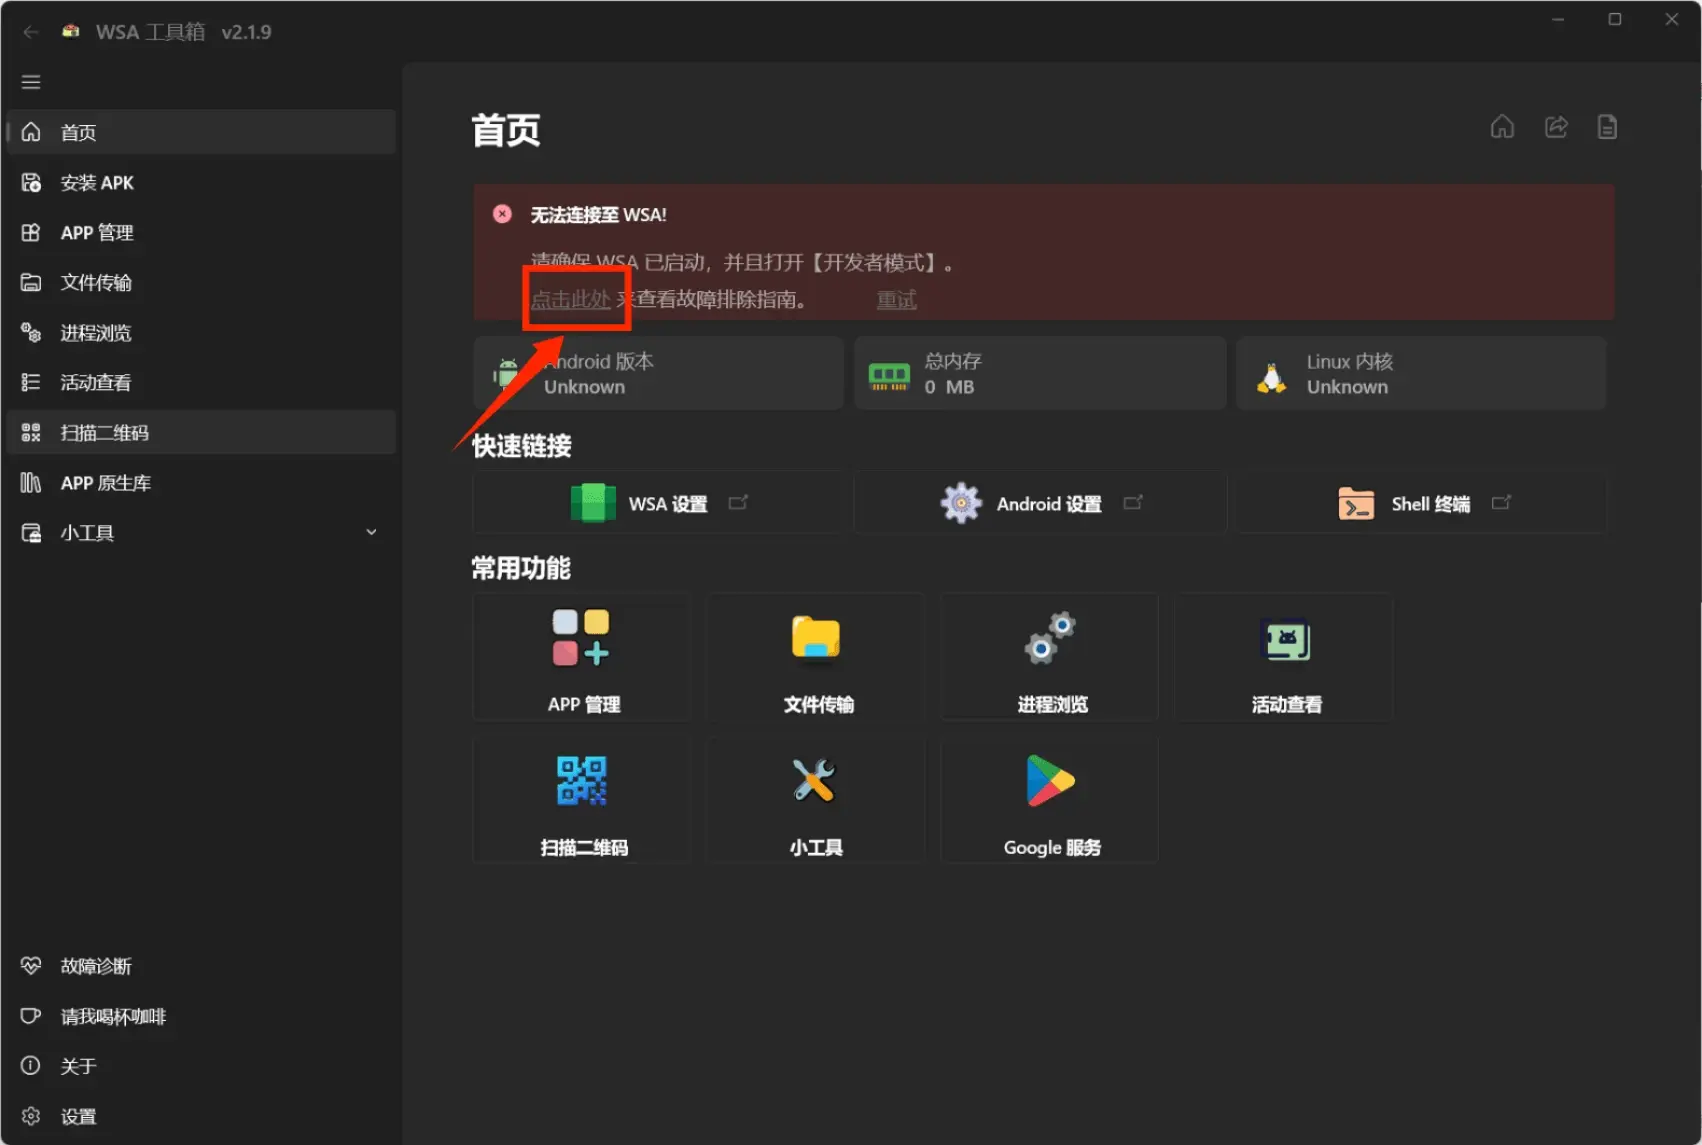The image size is (1702, 1145).
Task: Click the 快速链接 section heading
Action: (x=521, y=446)
